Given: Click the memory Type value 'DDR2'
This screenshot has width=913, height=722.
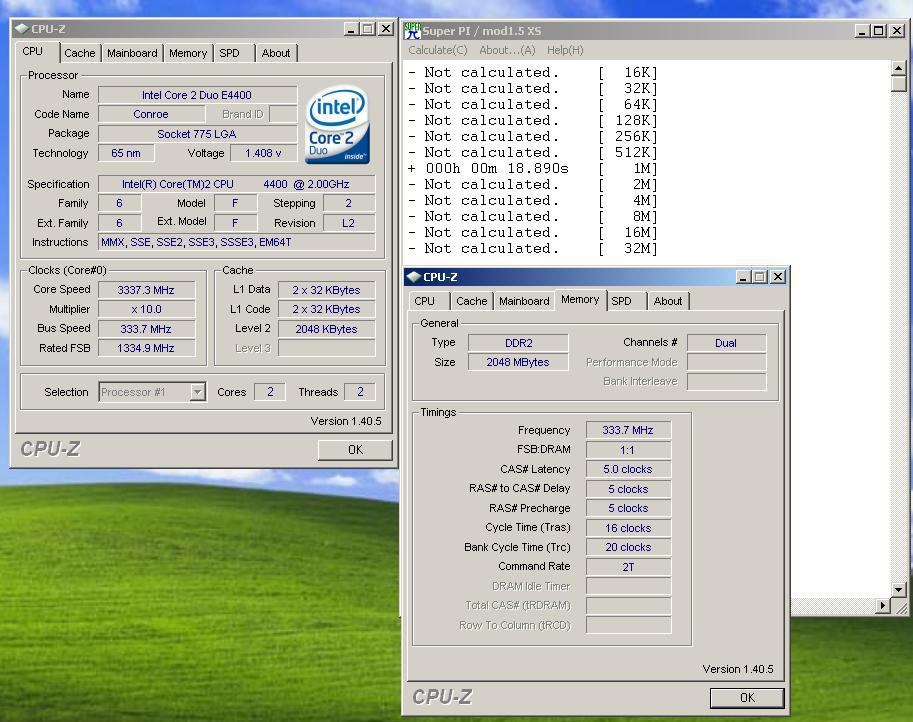Looking at the screenshot, I should click(x=518, y=343).
